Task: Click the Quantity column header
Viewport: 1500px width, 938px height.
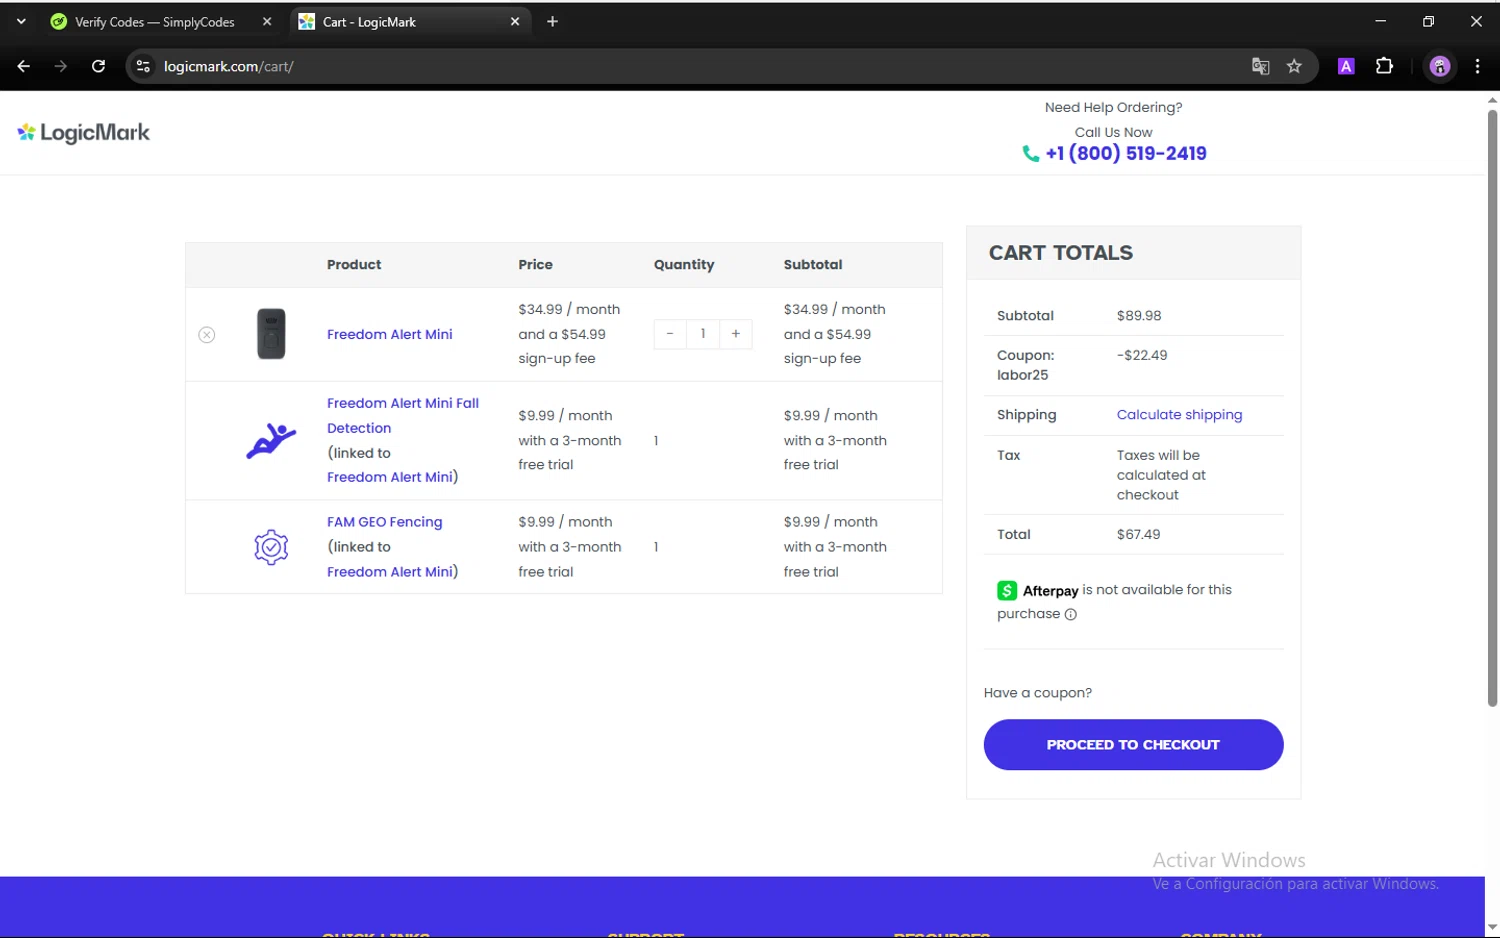Action: click(x=684, y=265)
